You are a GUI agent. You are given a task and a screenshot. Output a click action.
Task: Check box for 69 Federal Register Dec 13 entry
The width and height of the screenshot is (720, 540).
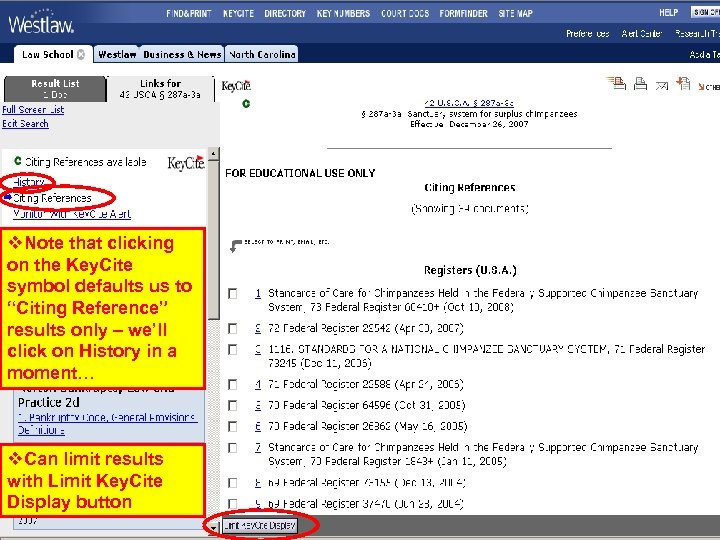pos(233,483)
